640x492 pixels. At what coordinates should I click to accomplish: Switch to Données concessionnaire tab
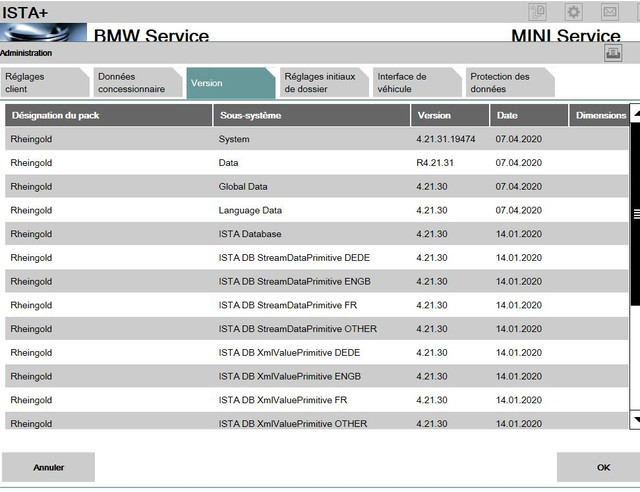click(138, 83)
